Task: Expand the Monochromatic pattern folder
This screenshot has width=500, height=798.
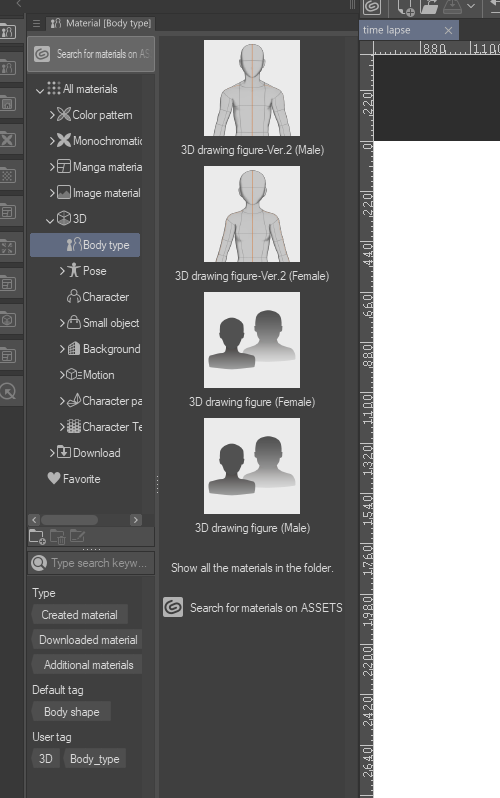Action: [52, 140]
